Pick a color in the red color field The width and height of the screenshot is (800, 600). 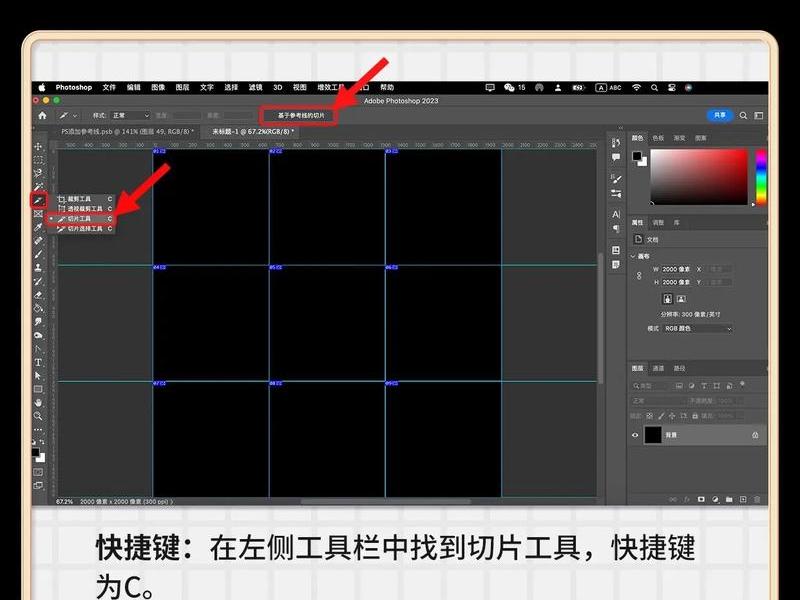click(699, 177)
